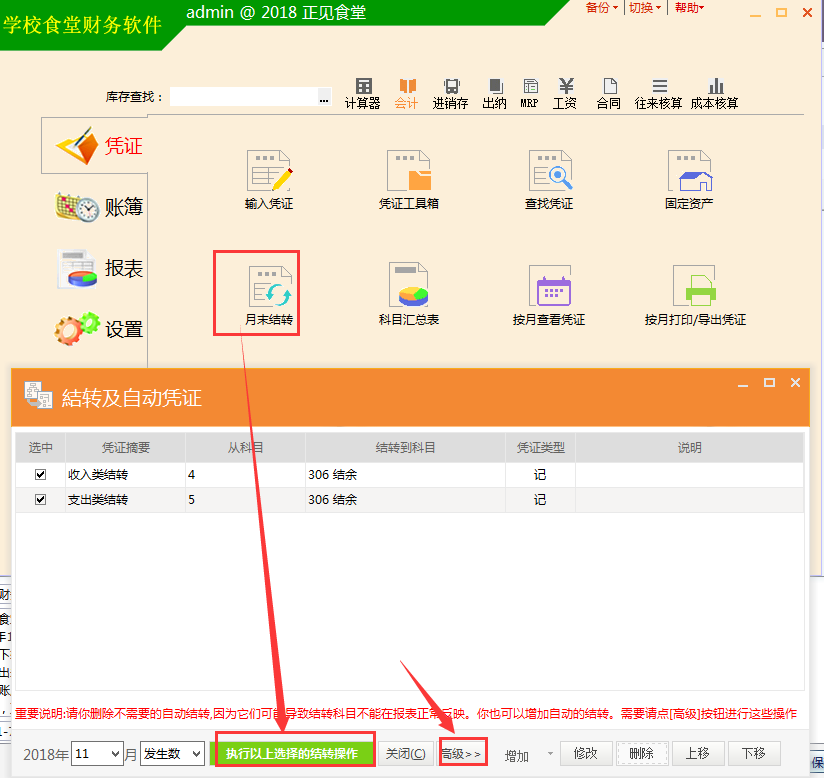Screen dimensions: 824x778
Task: Switch to the 账簿 sidebar tab
Action: tap(100, 207)
